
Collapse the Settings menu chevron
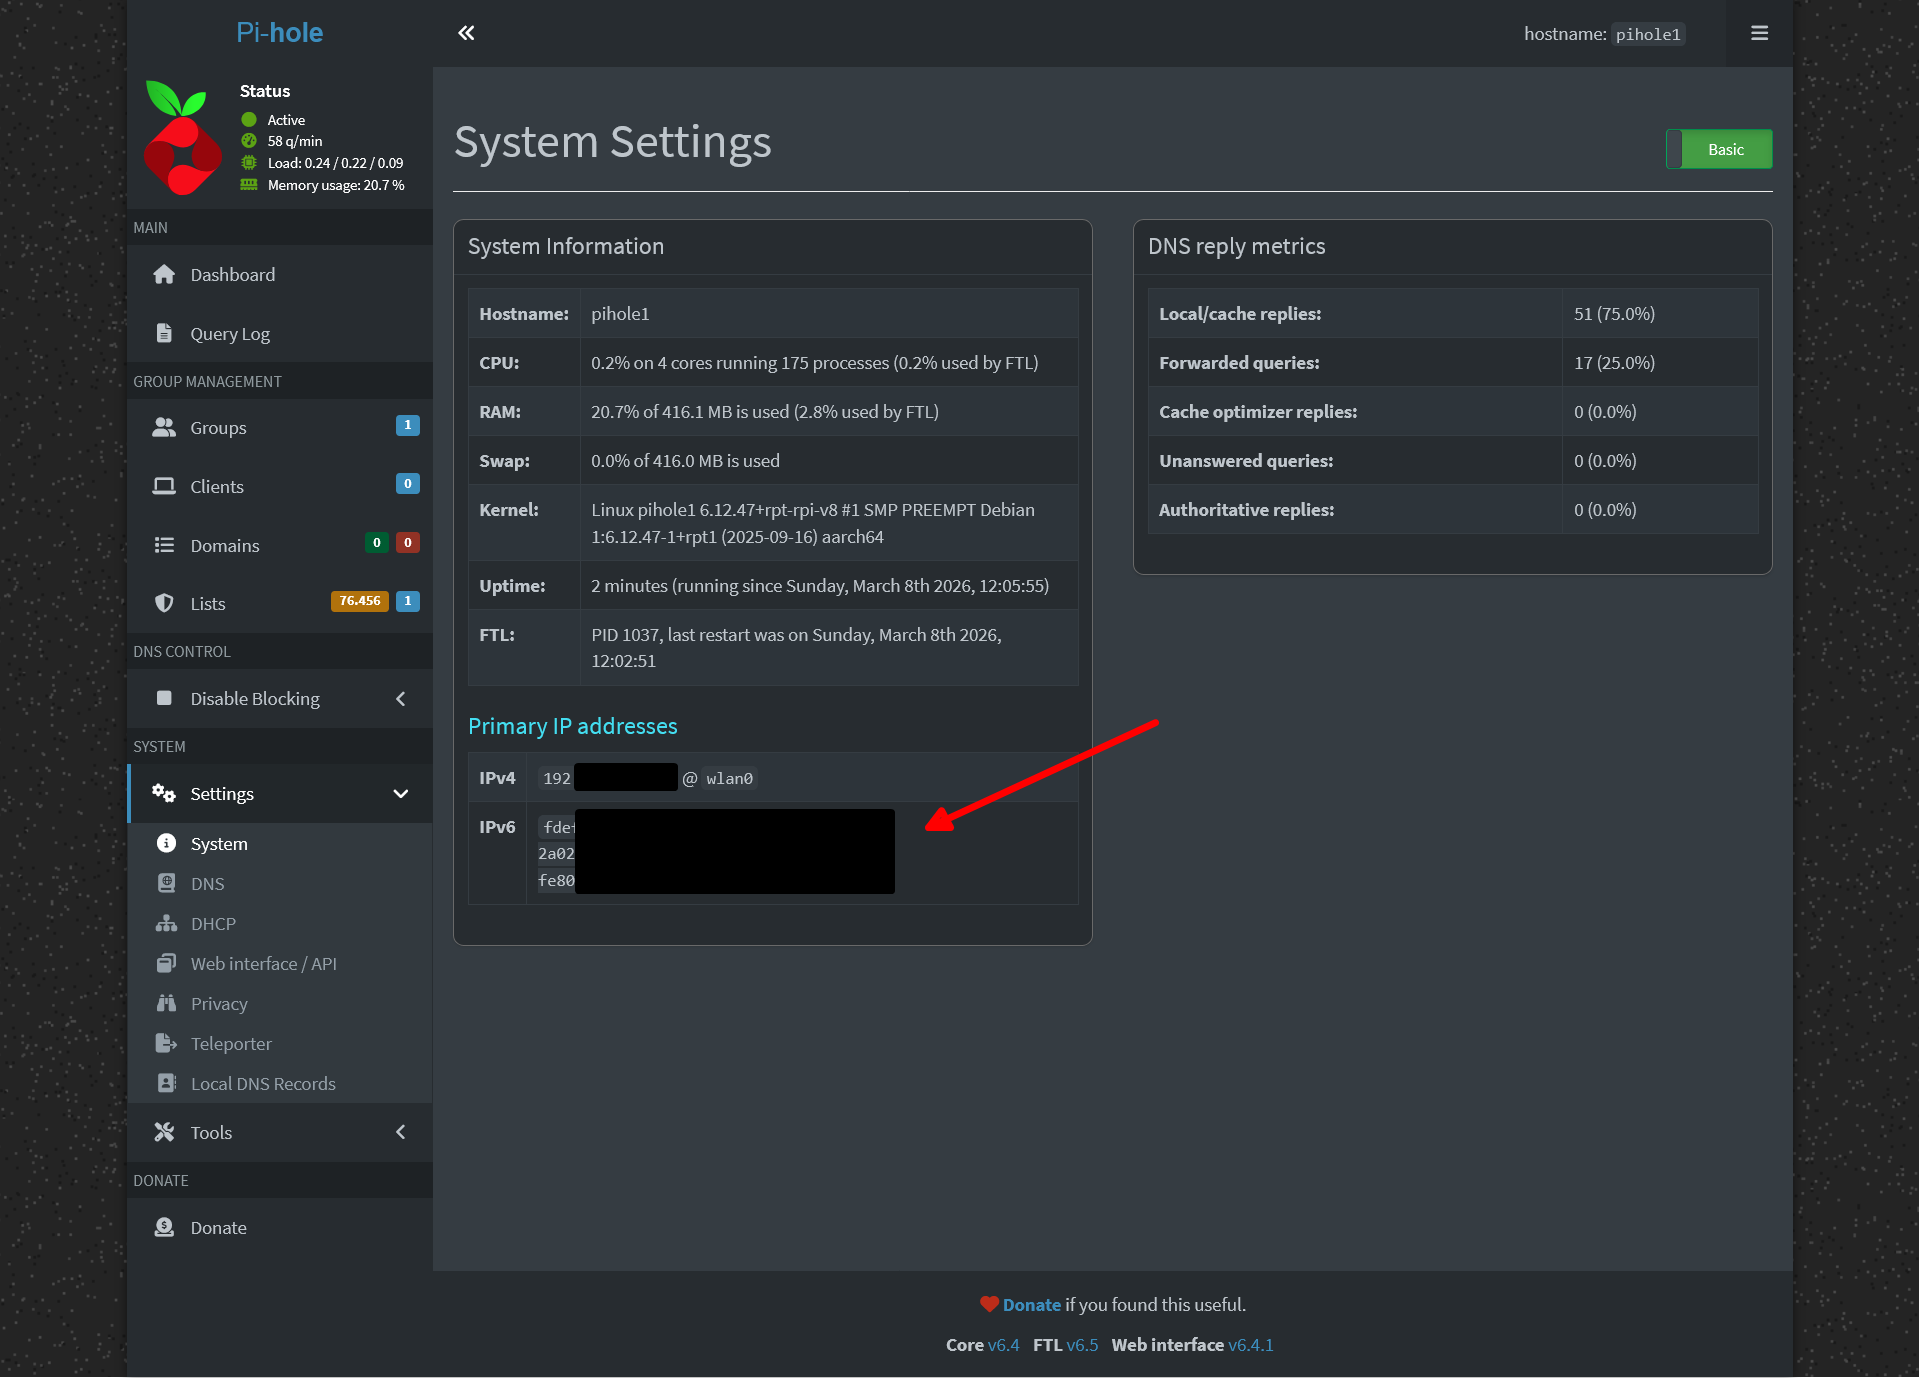(x=401, y=794)
